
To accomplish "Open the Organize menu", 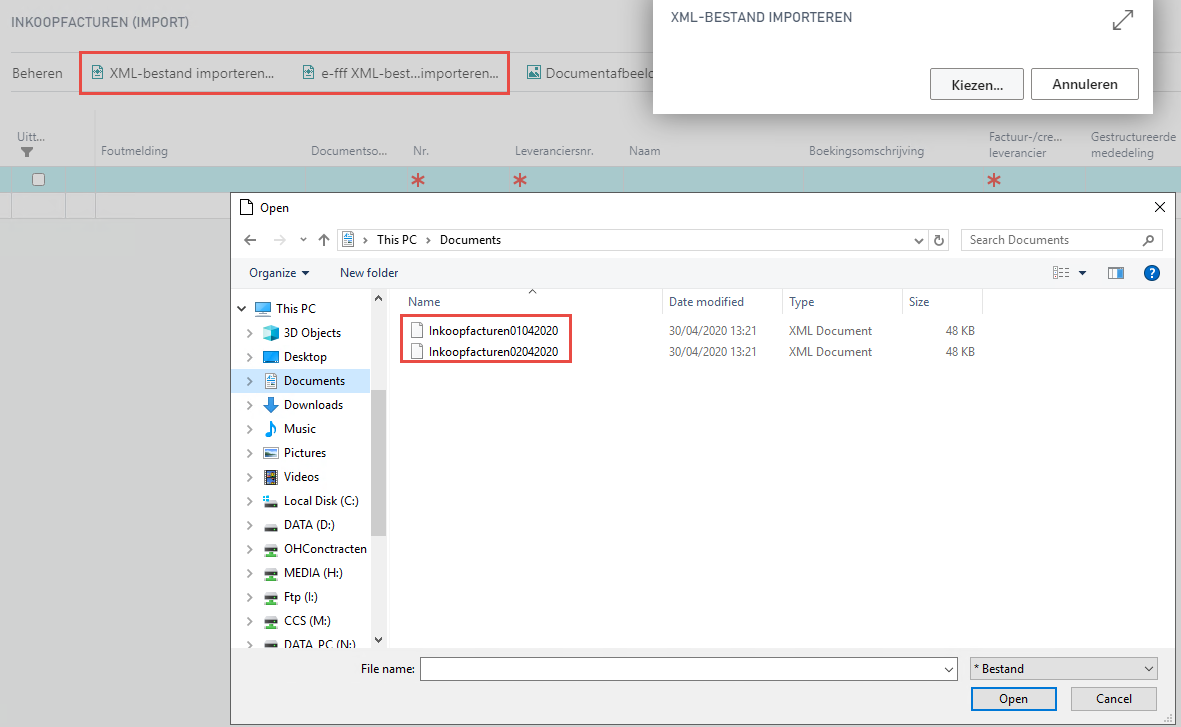I will point(277,272).
